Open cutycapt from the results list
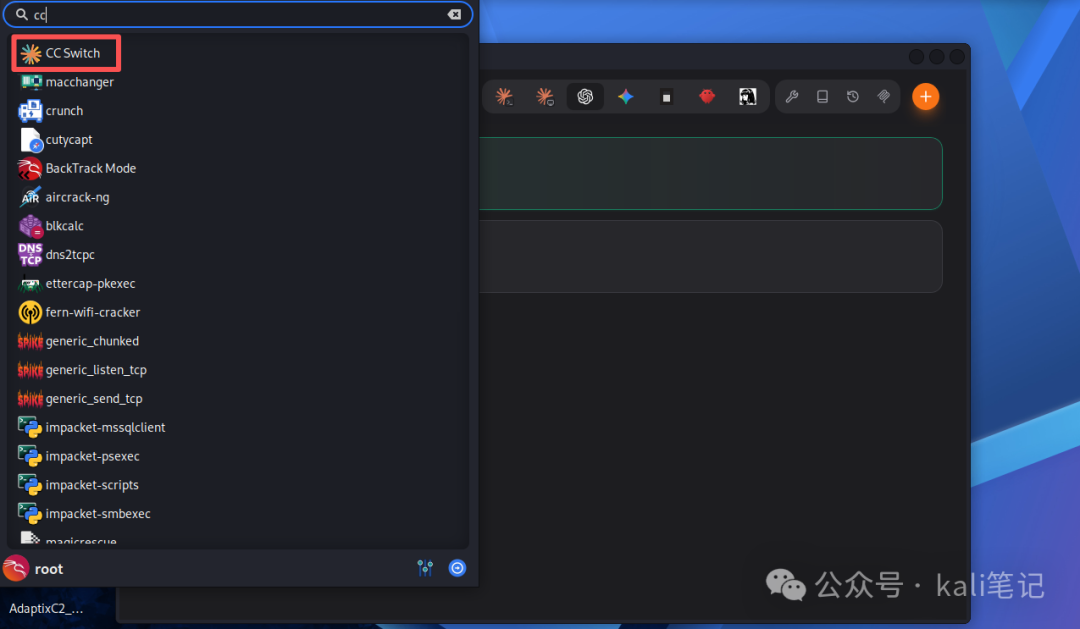The width and height of the screenshot is (1080, 629). coord(238,140)
